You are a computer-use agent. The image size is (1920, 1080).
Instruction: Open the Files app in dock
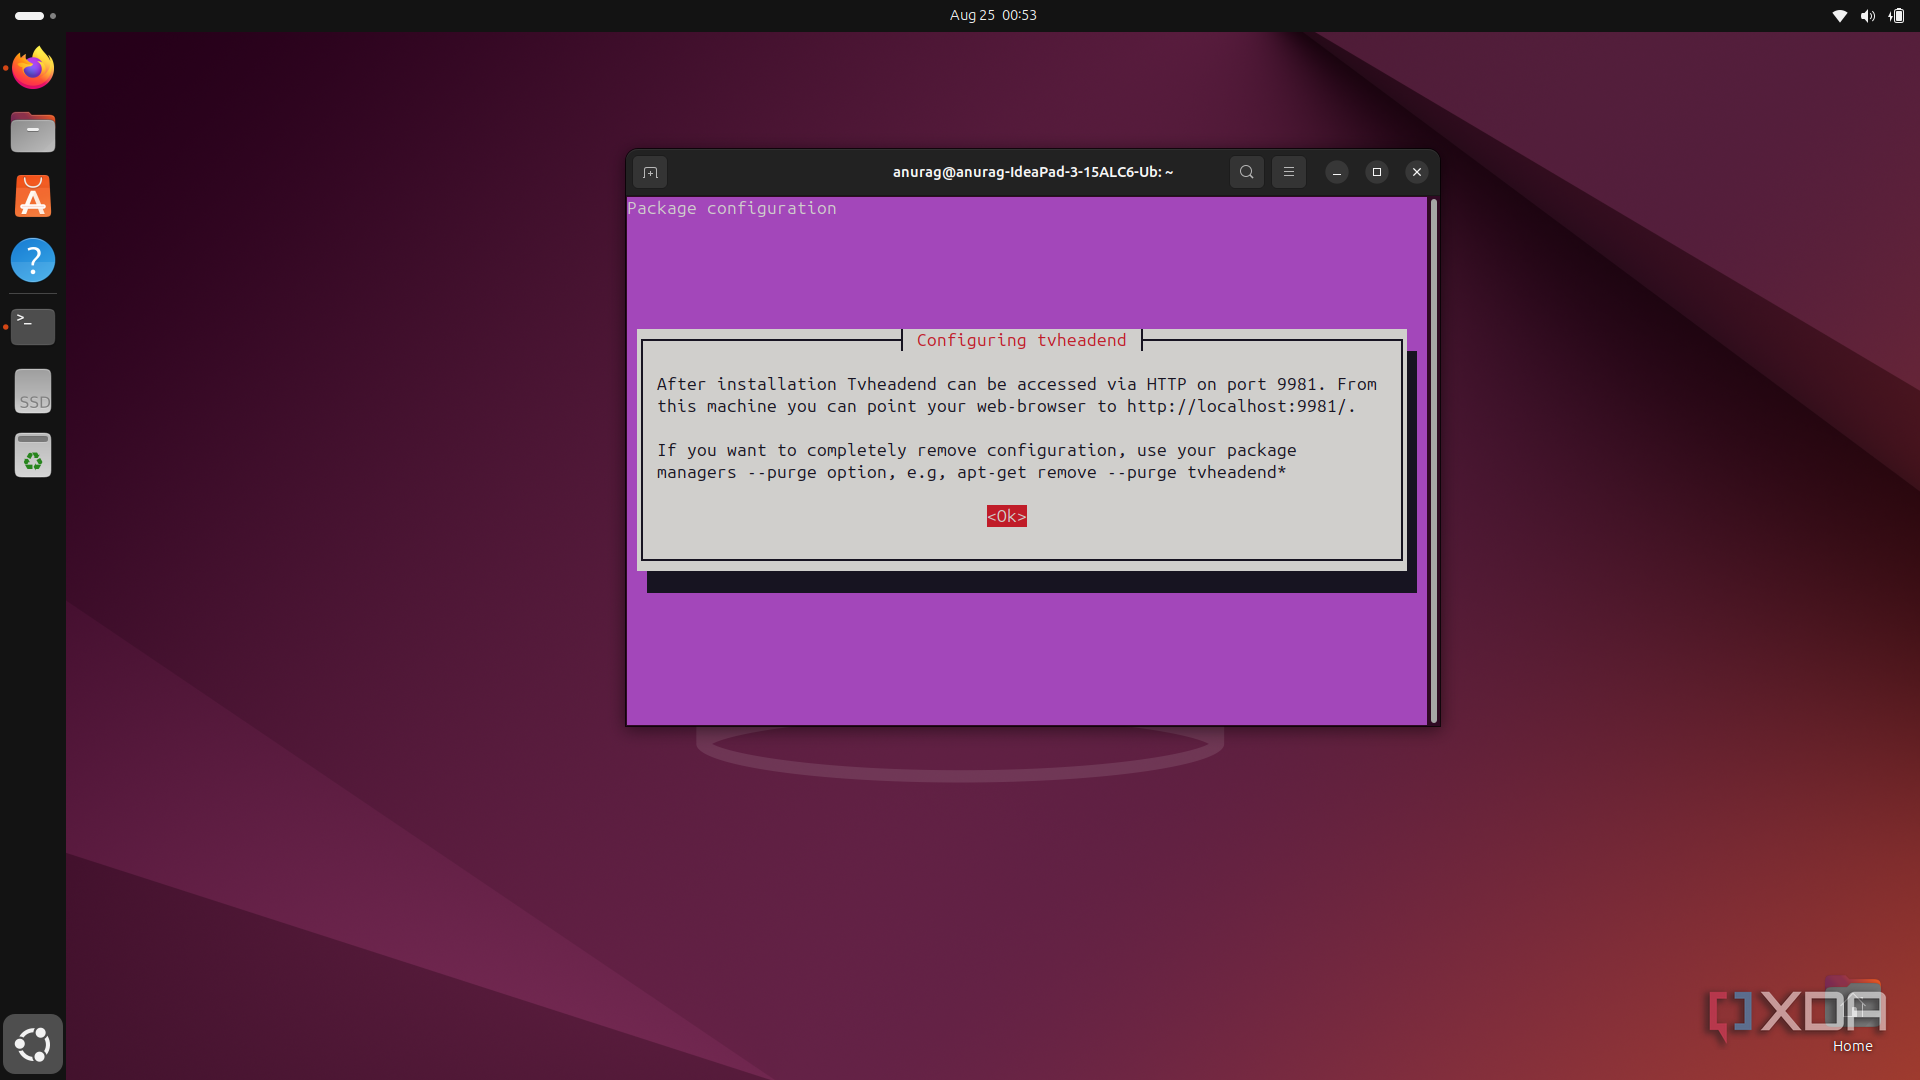tap(33, 132)
